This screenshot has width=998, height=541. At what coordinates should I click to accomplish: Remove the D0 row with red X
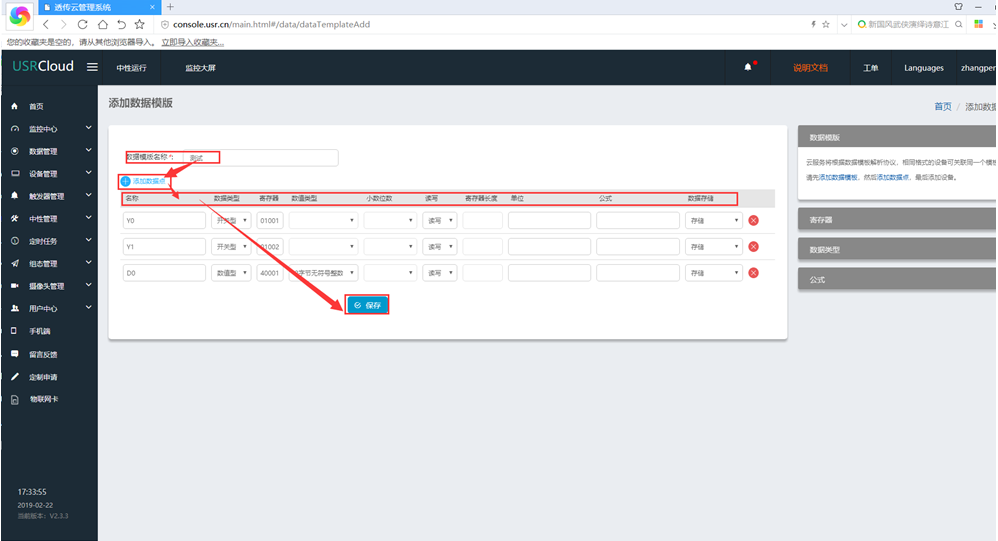[753, 273]
